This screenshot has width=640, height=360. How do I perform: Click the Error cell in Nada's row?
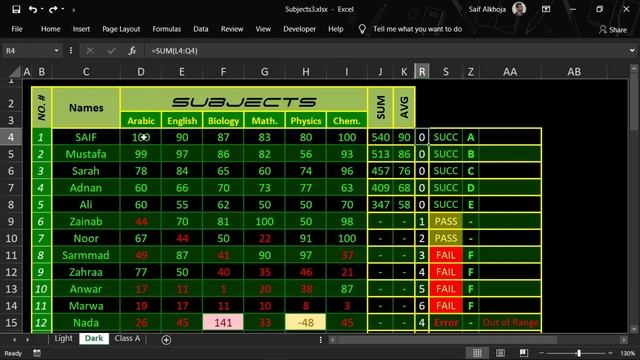pos(446,322)
